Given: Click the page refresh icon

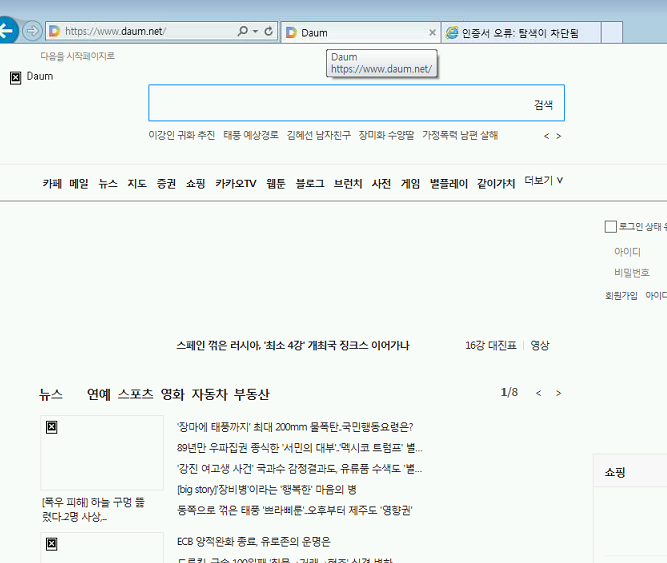Looking at the screenshot, I should (x=268, y=31).
